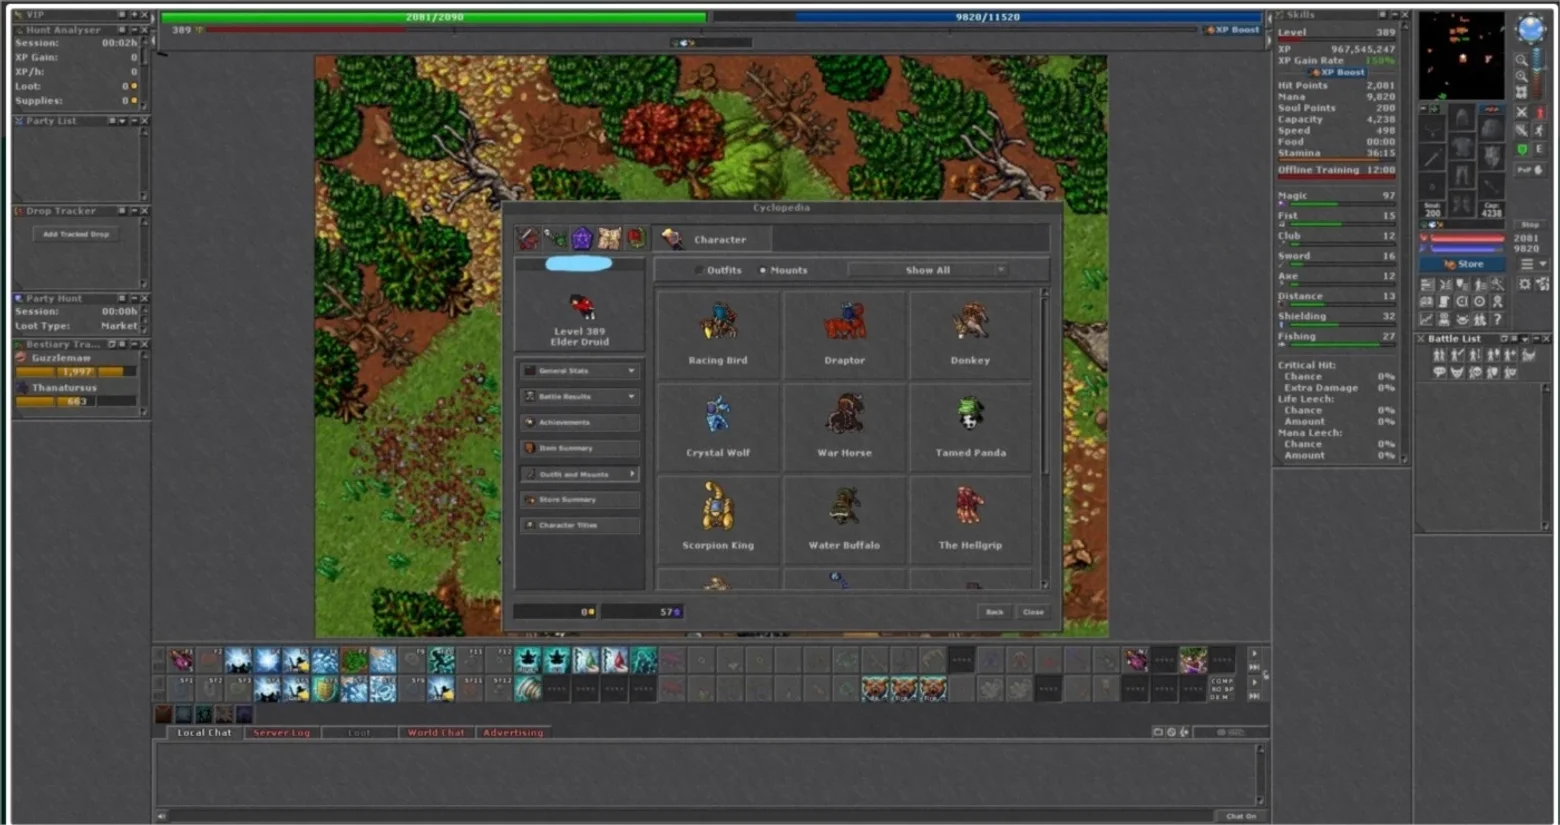Open the hamburger menu dropdown beside Store
This screenshot has width=1560, height=825.
1533,264
